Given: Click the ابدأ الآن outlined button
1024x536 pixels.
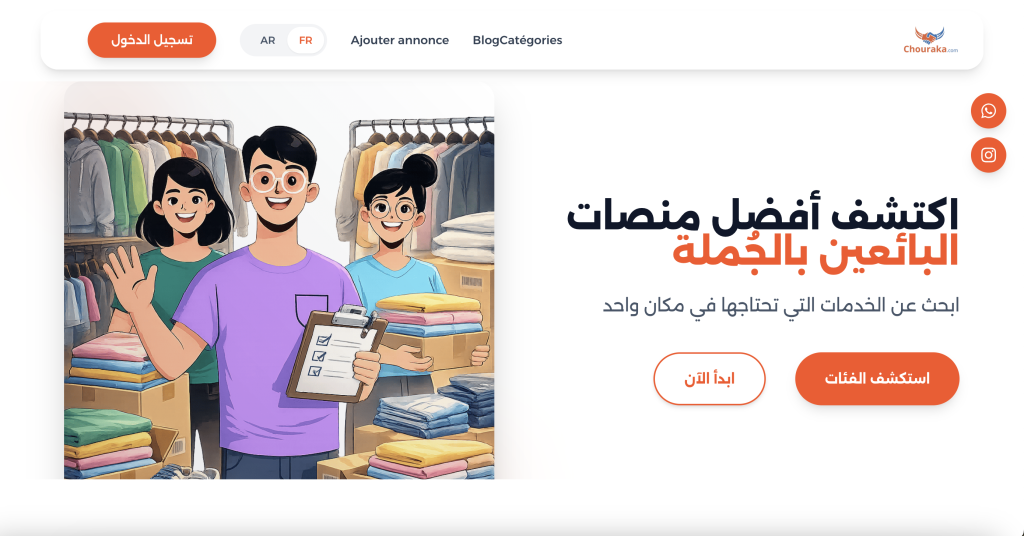Looking at the screenshot, I should tap(709, 379).
